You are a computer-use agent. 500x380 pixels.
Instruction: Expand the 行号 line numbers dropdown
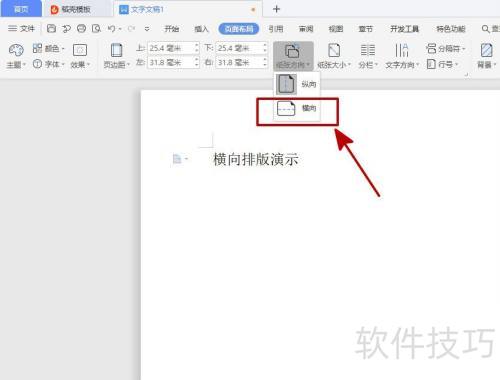443,64
